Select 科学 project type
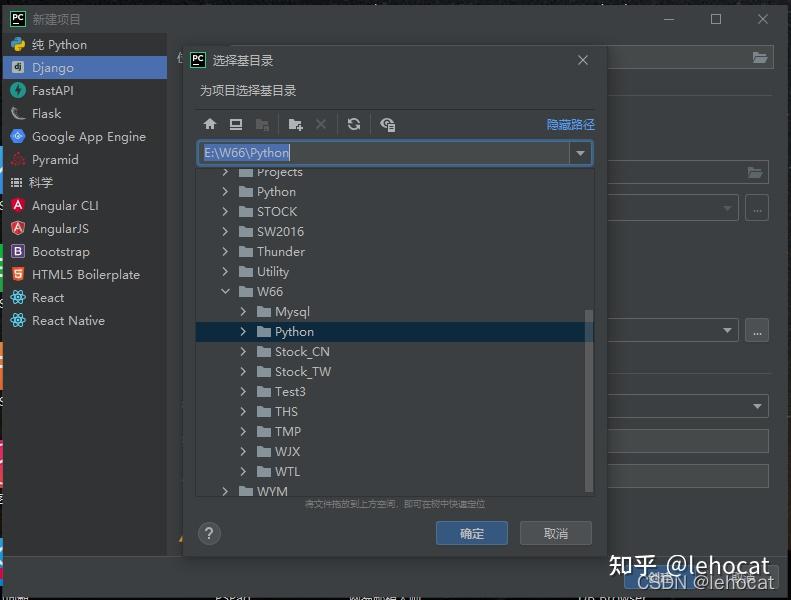Screen dimensions: 791x600 tap(85, 182)
